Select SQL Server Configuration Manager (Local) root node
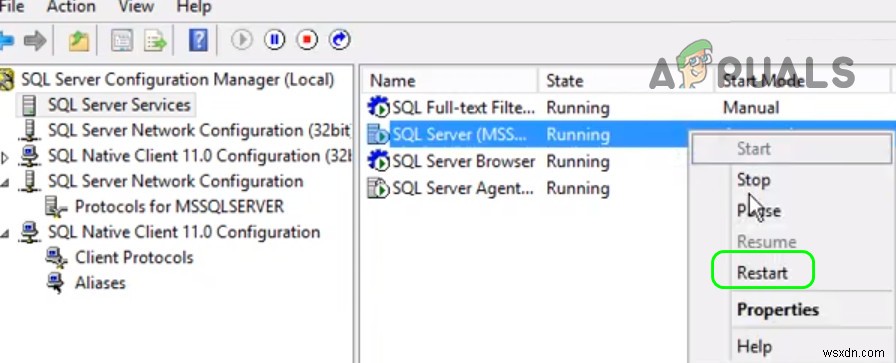Screen dimensions: 896x363 click(178, 79)
